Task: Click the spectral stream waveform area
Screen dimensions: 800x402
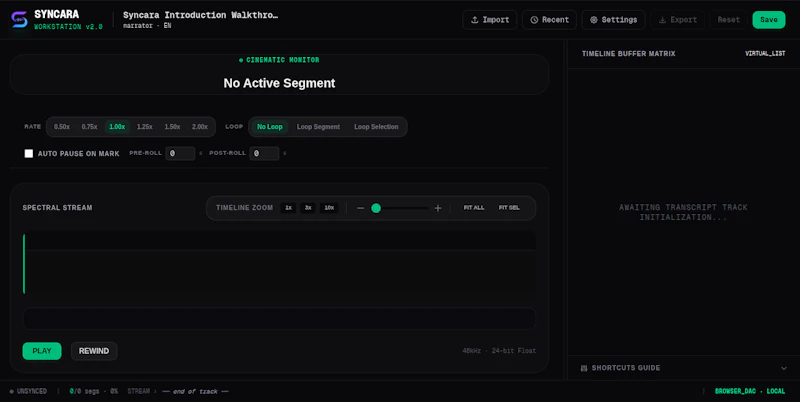Action: coord(280,264)
